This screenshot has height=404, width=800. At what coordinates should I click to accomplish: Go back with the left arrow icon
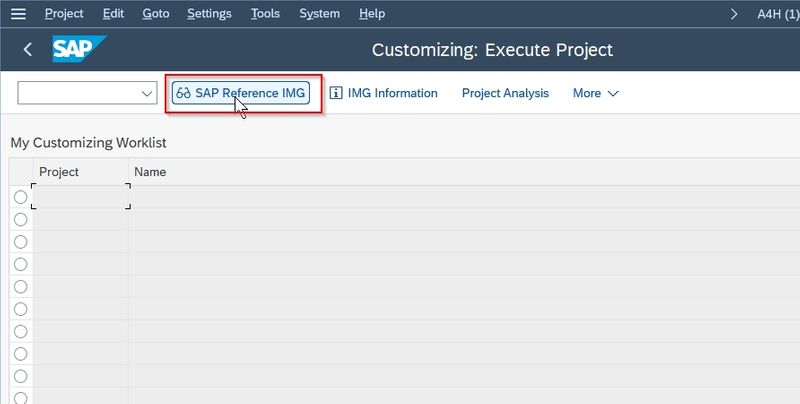(x=28, y=49)
